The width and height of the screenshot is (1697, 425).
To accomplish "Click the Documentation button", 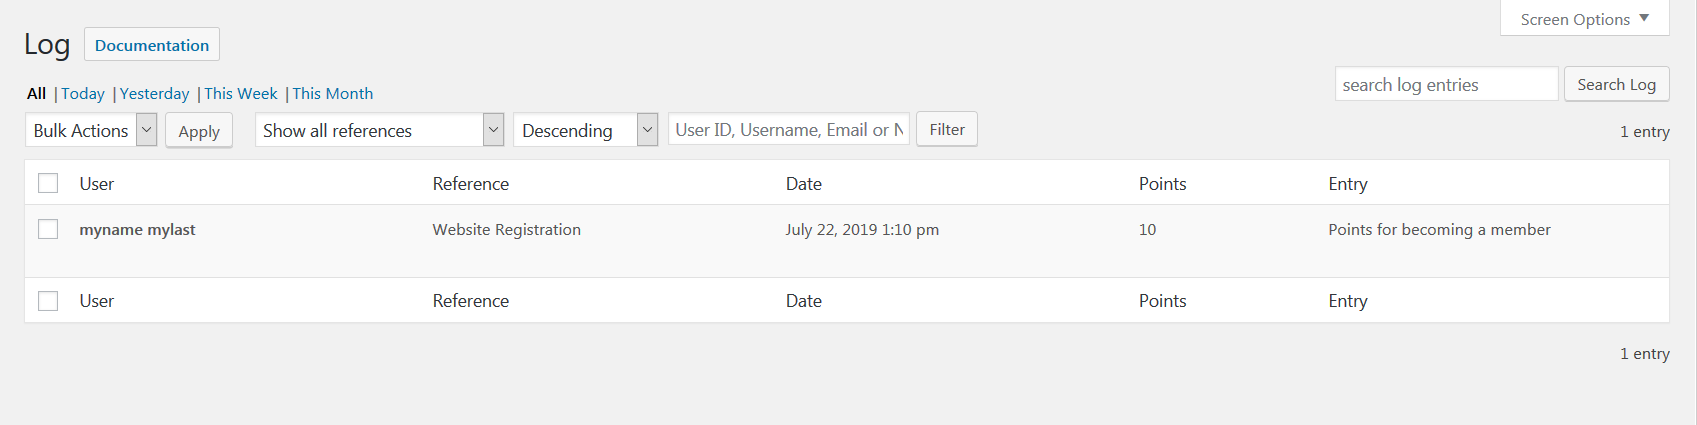I will click(x=152, y=45).
